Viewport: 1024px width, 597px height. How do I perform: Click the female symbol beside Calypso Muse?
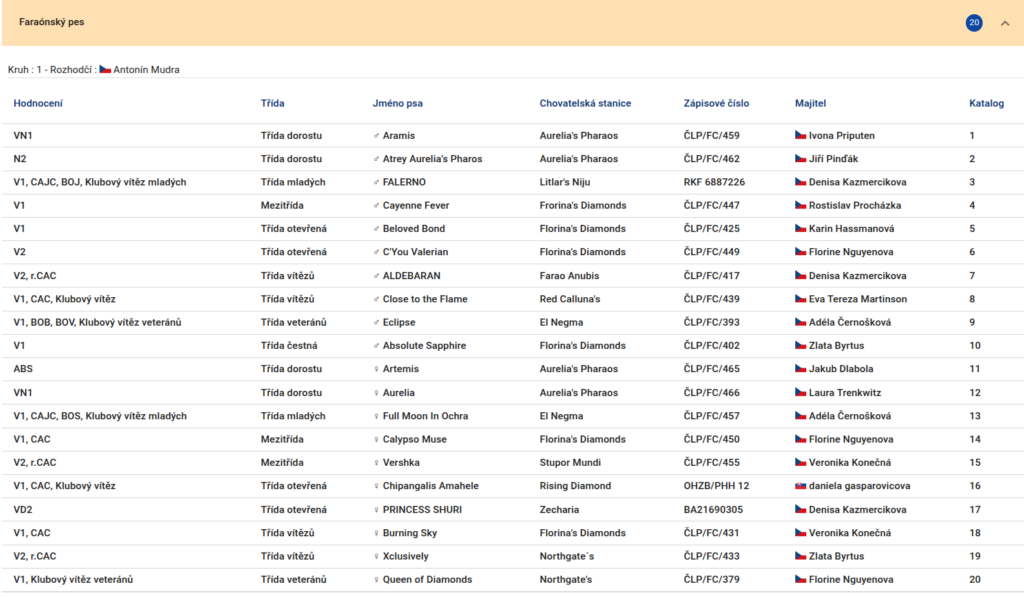pos(376,440)
